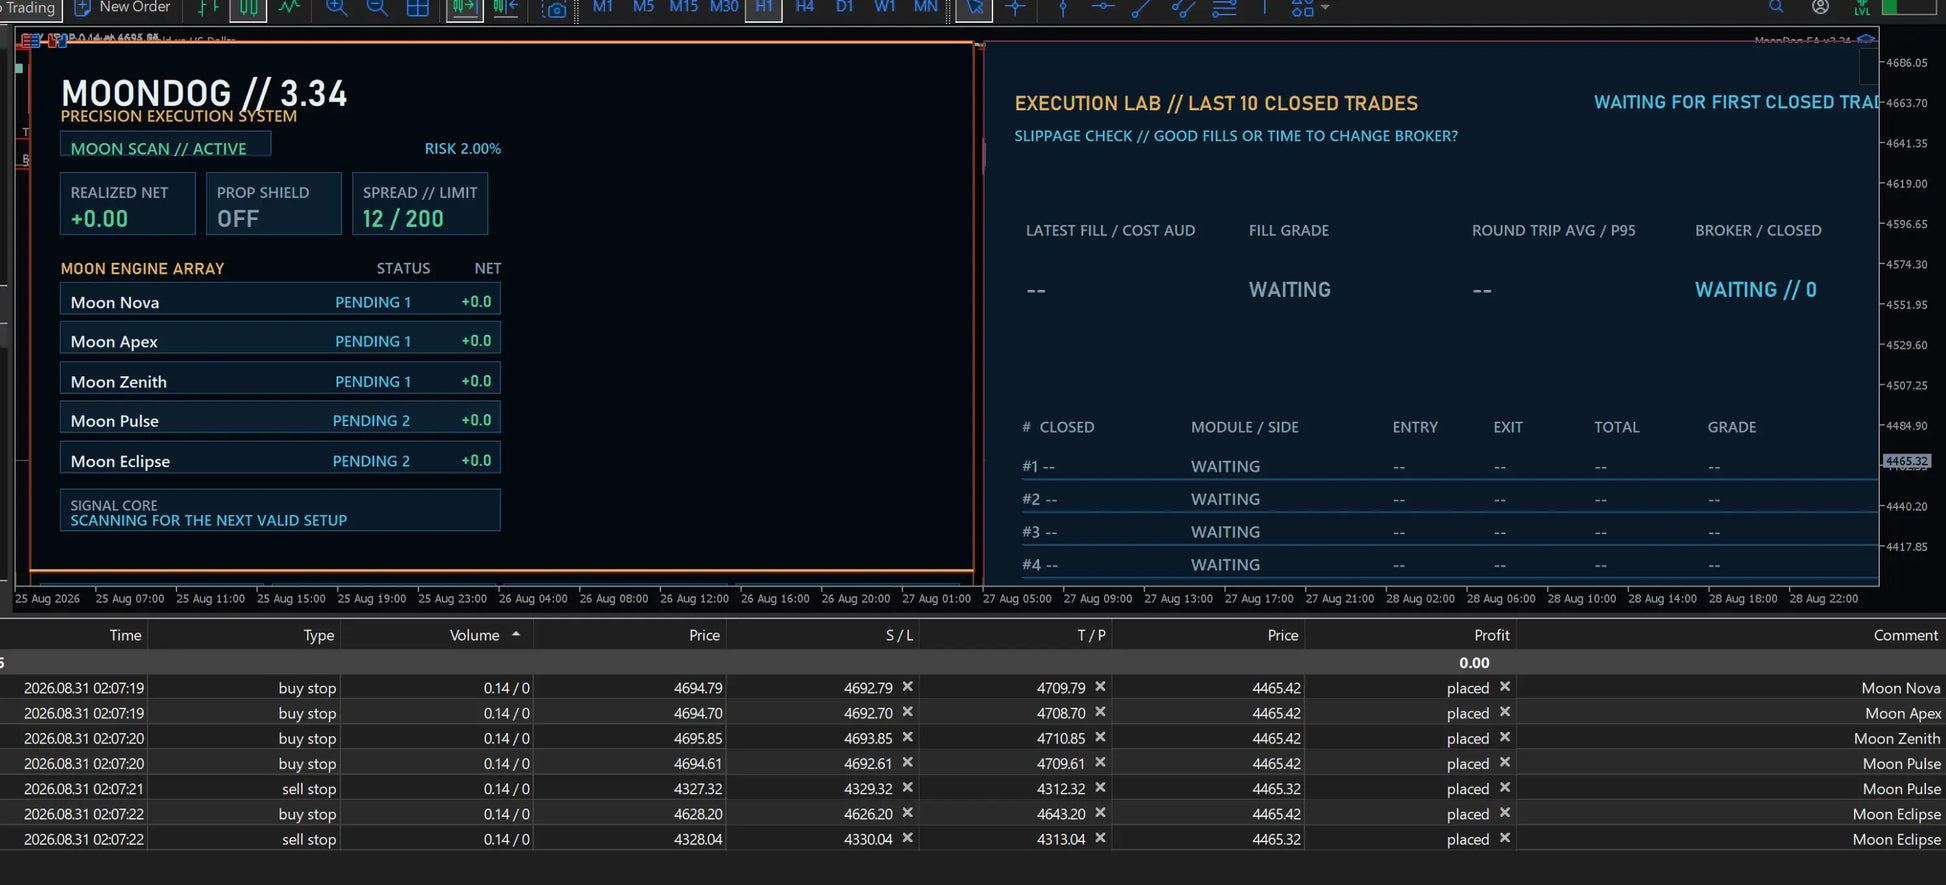Click the zoom in magnifier icon
Viewport: 1946px width, 885px height.
pos(337,8)
